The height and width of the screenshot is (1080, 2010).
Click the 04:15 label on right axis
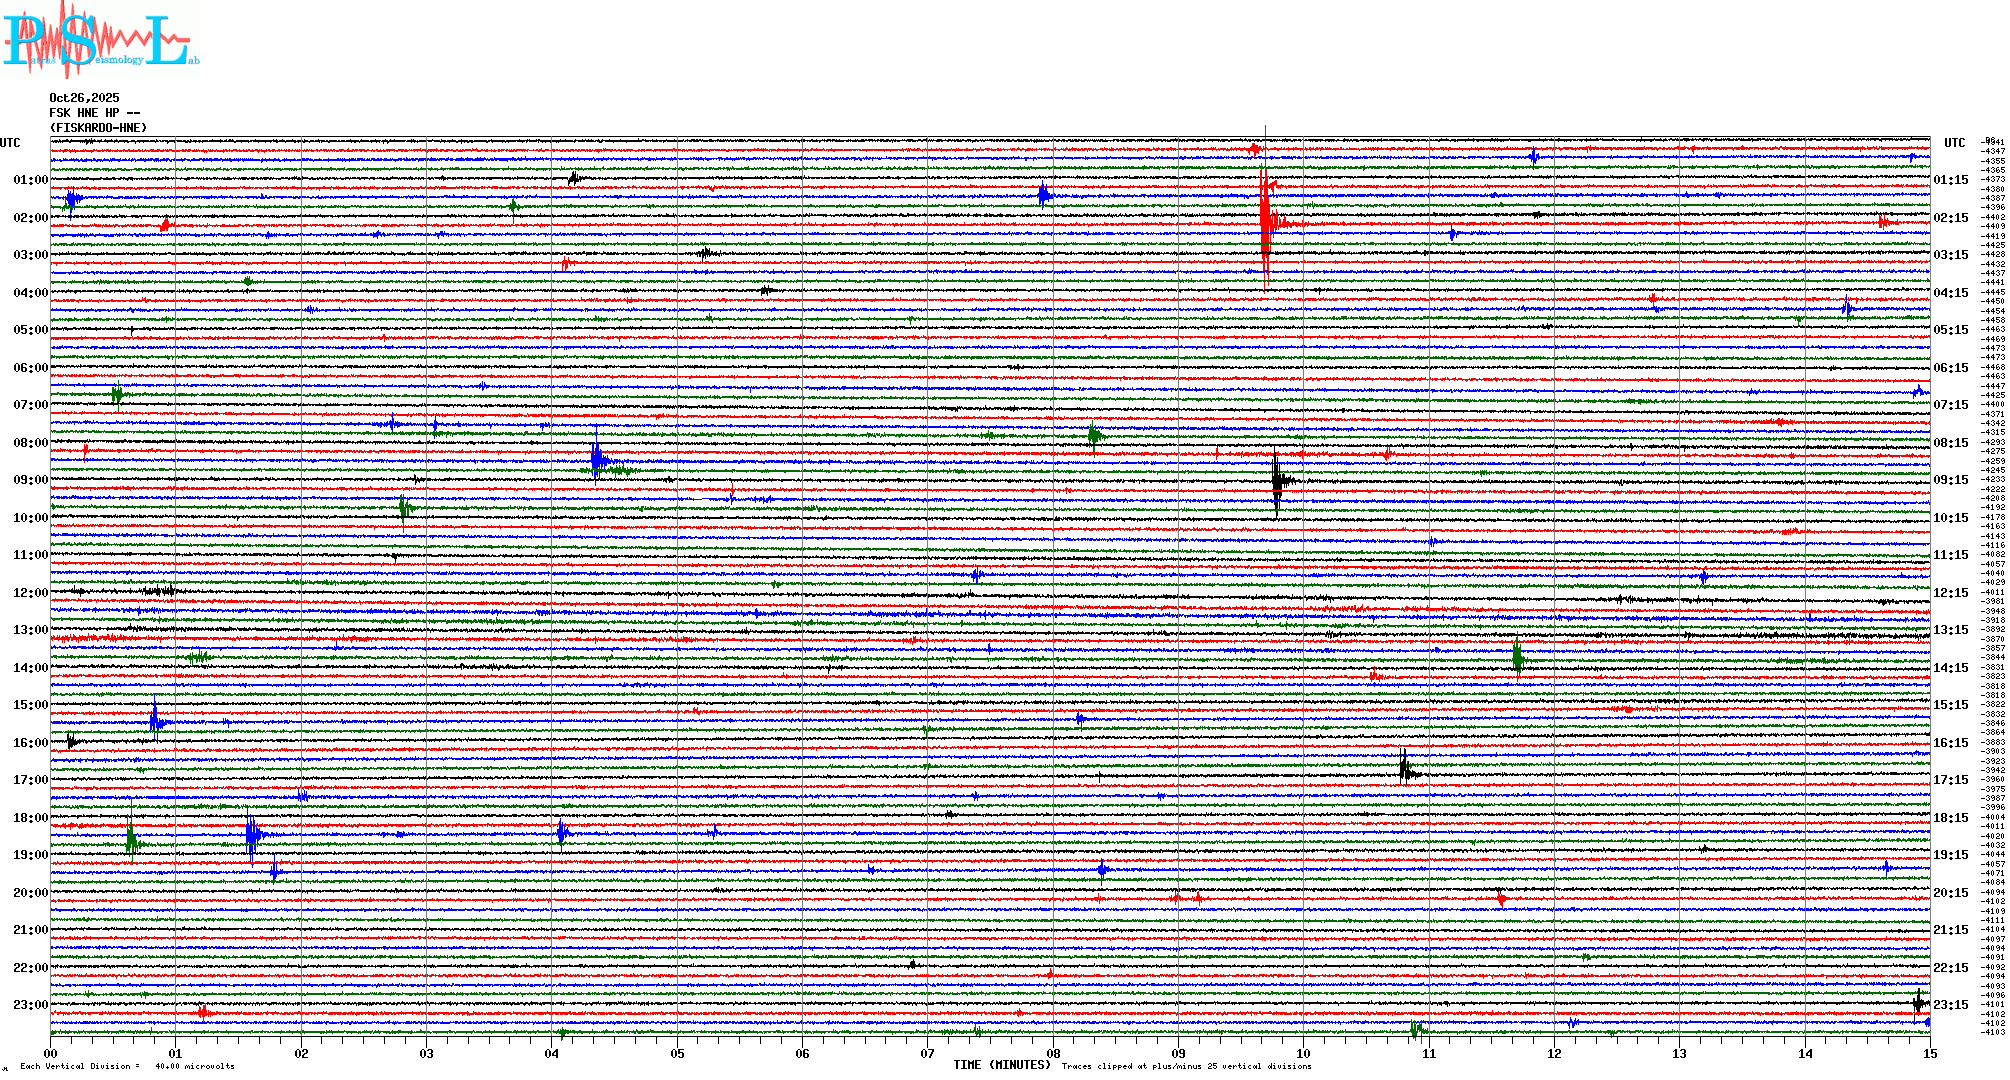[1950, 293]
